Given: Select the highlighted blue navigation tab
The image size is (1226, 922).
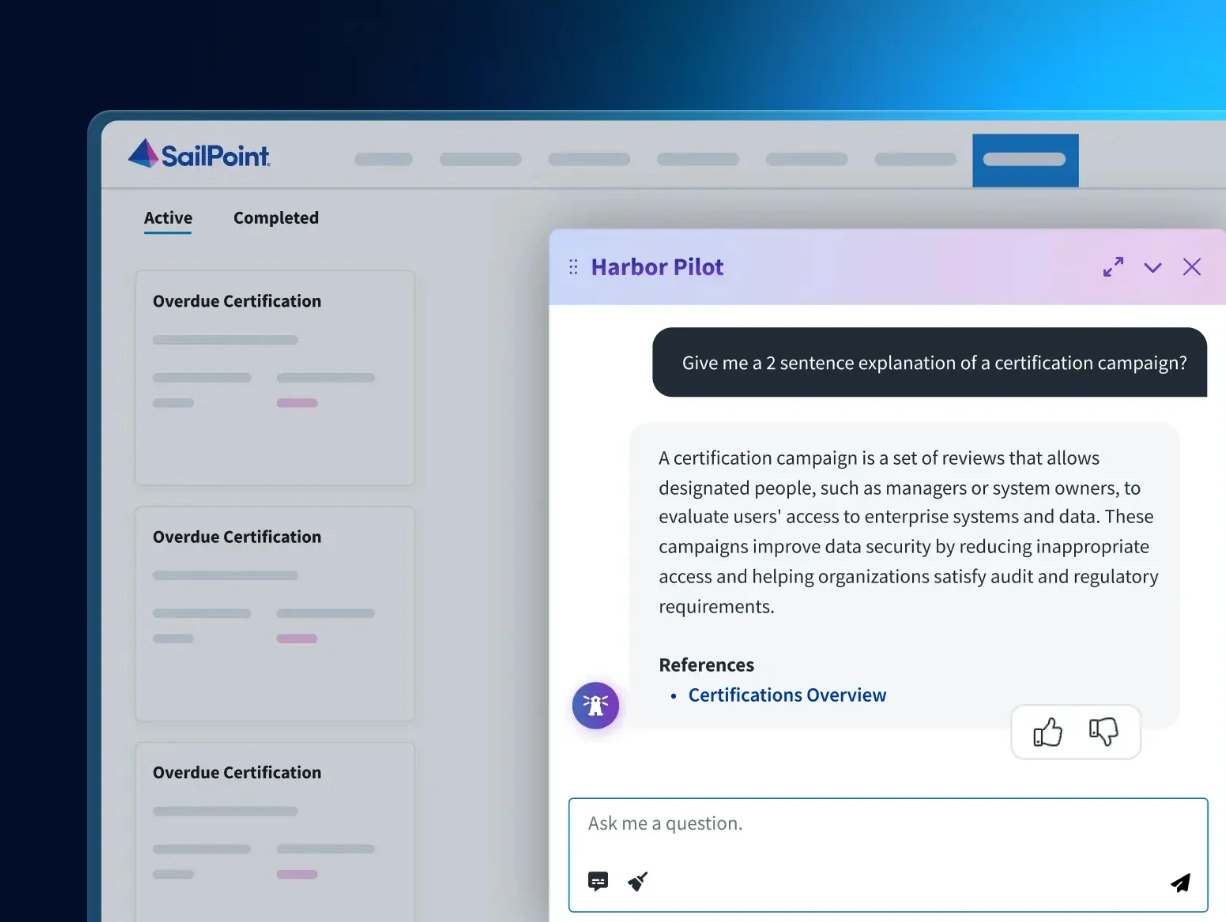Looking at the screenshot, I should 1025,160.
